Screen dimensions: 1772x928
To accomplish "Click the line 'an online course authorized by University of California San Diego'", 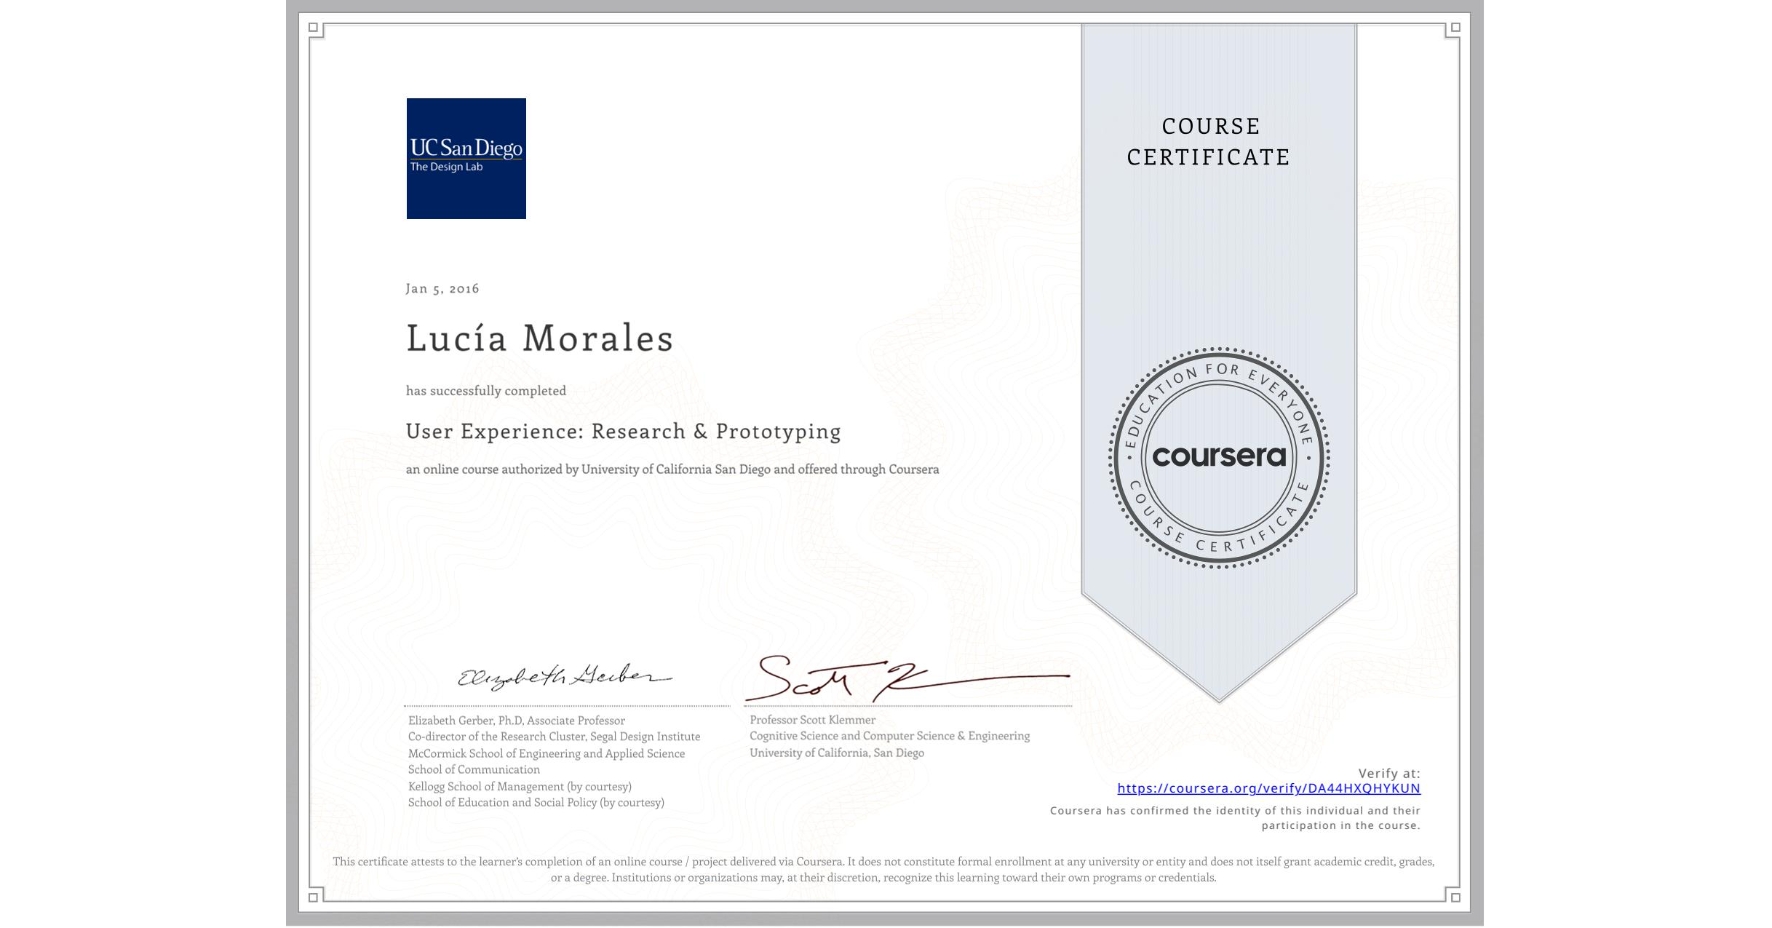I will click(672, 469).
